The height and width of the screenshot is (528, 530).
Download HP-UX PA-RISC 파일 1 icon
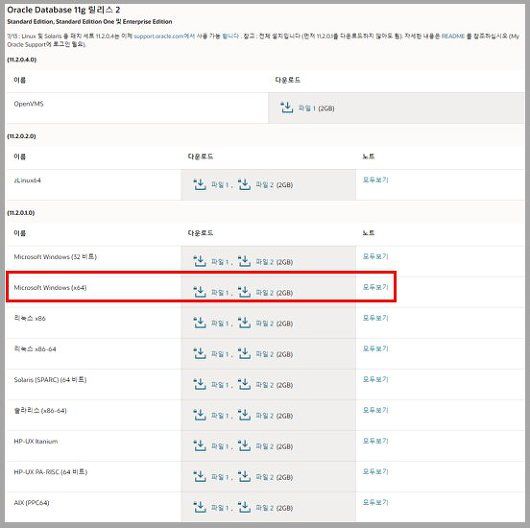click(x=199, y=477)
